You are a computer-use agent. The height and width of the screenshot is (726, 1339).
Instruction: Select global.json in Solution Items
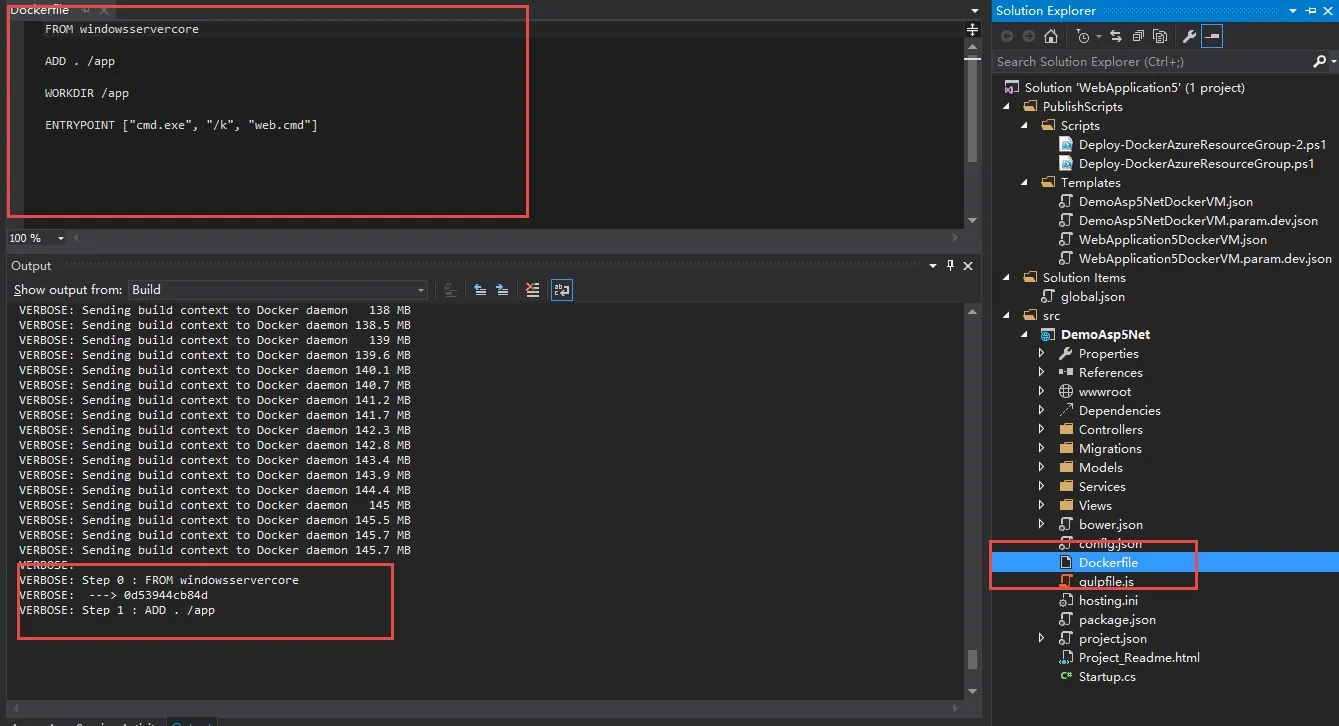1093,297
